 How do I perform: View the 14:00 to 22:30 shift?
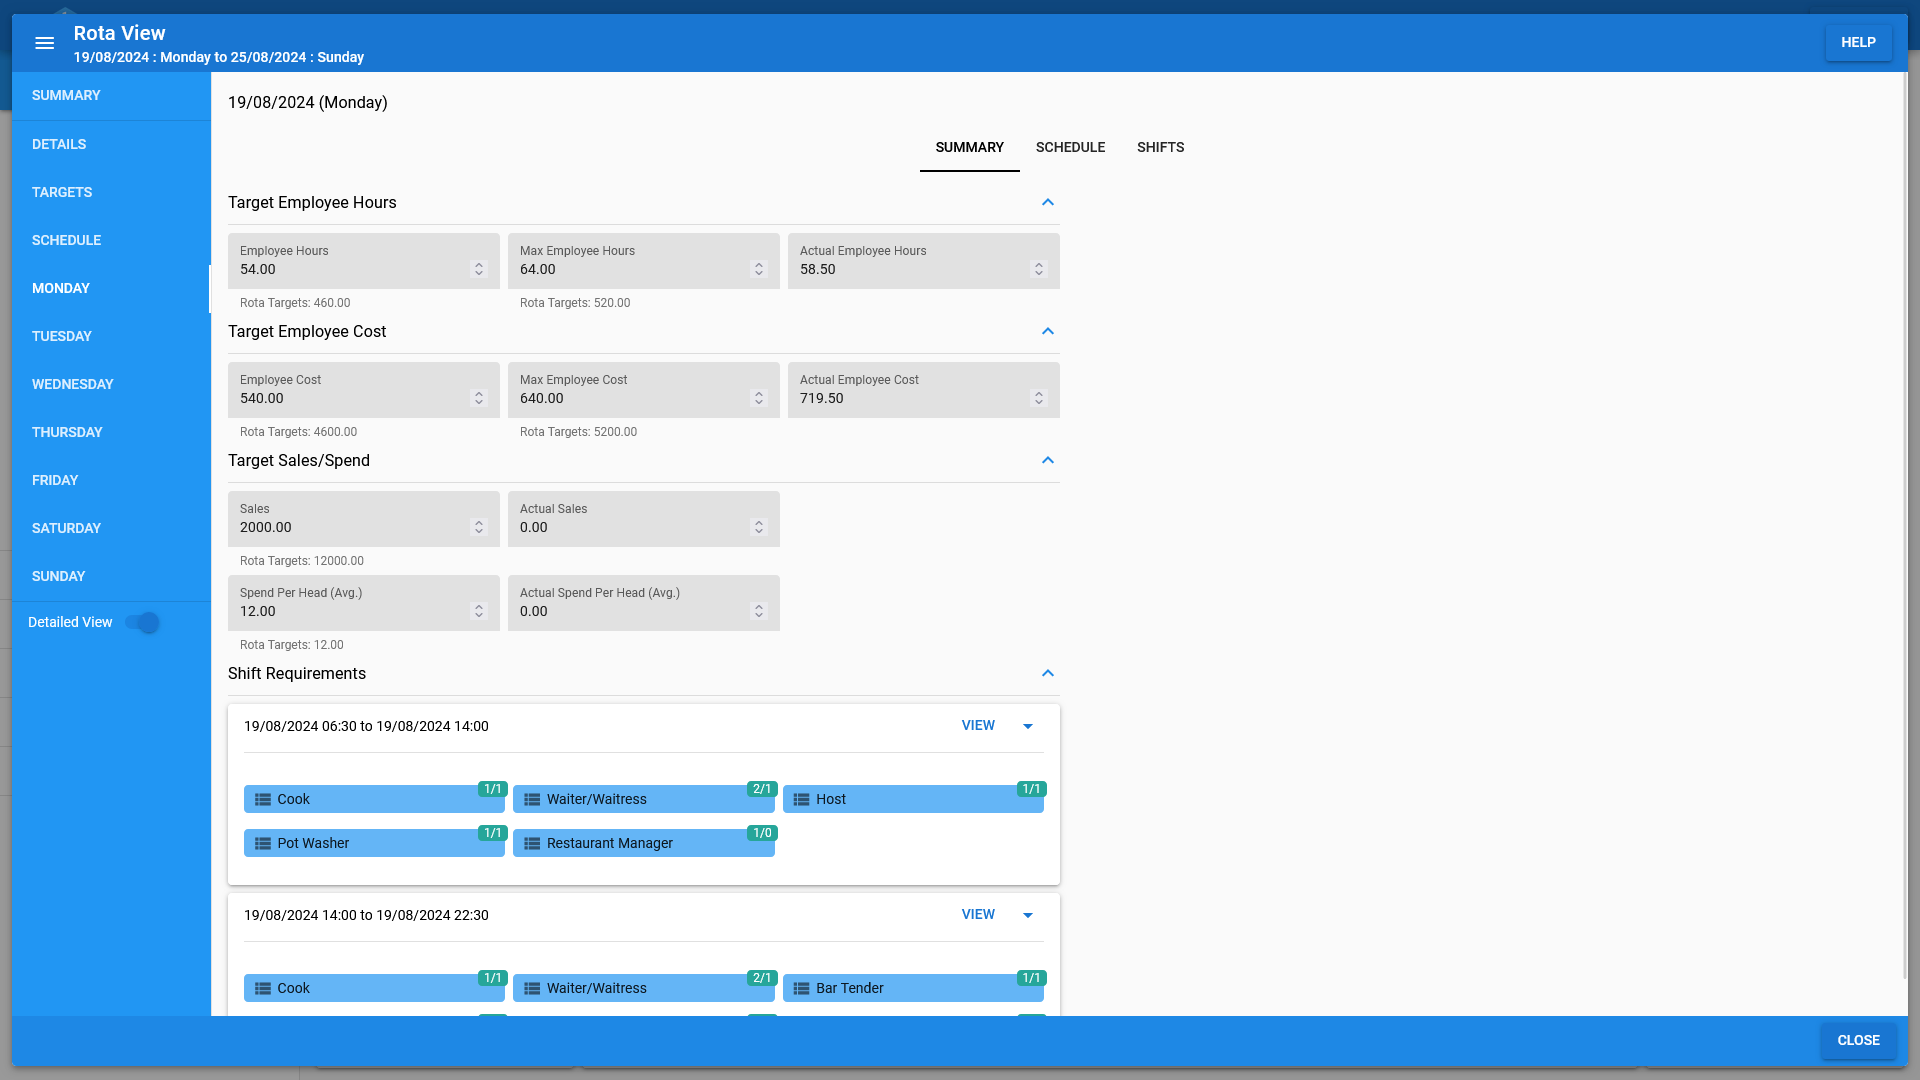(978, 915)
